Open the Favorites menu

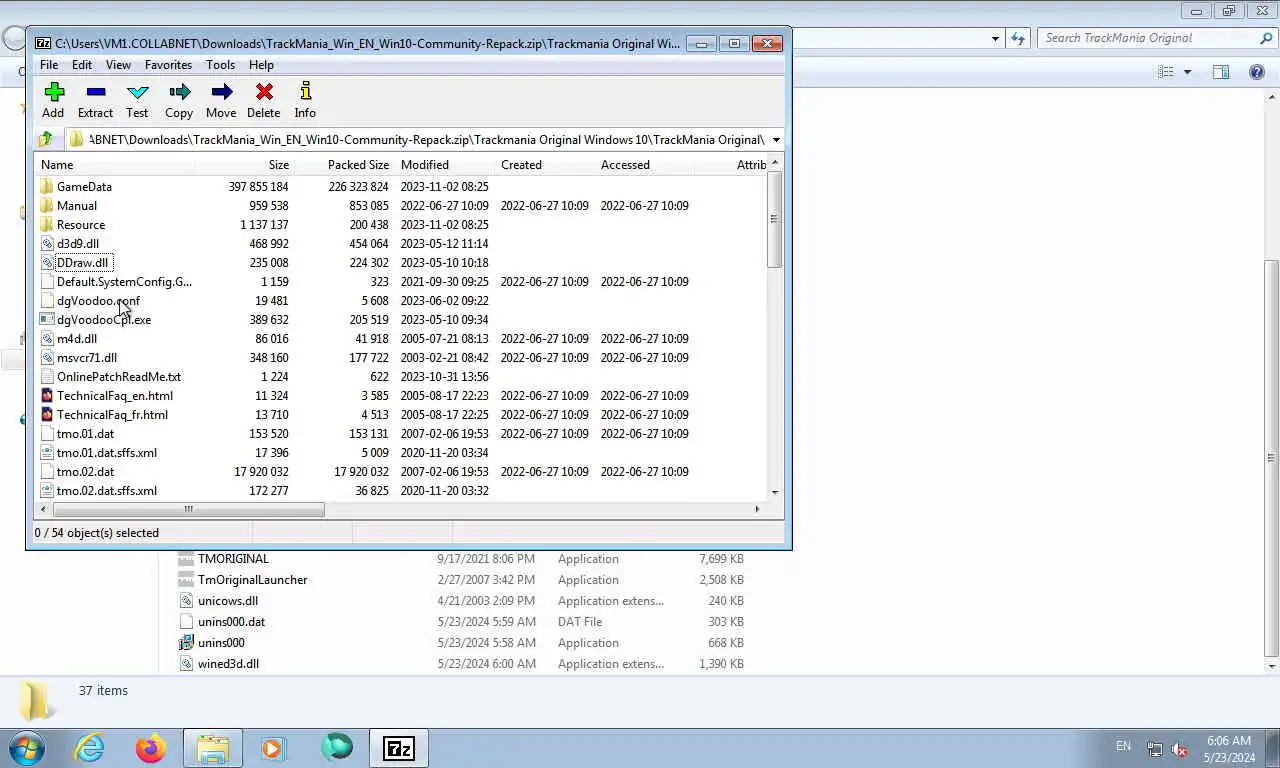coord(168,65)
